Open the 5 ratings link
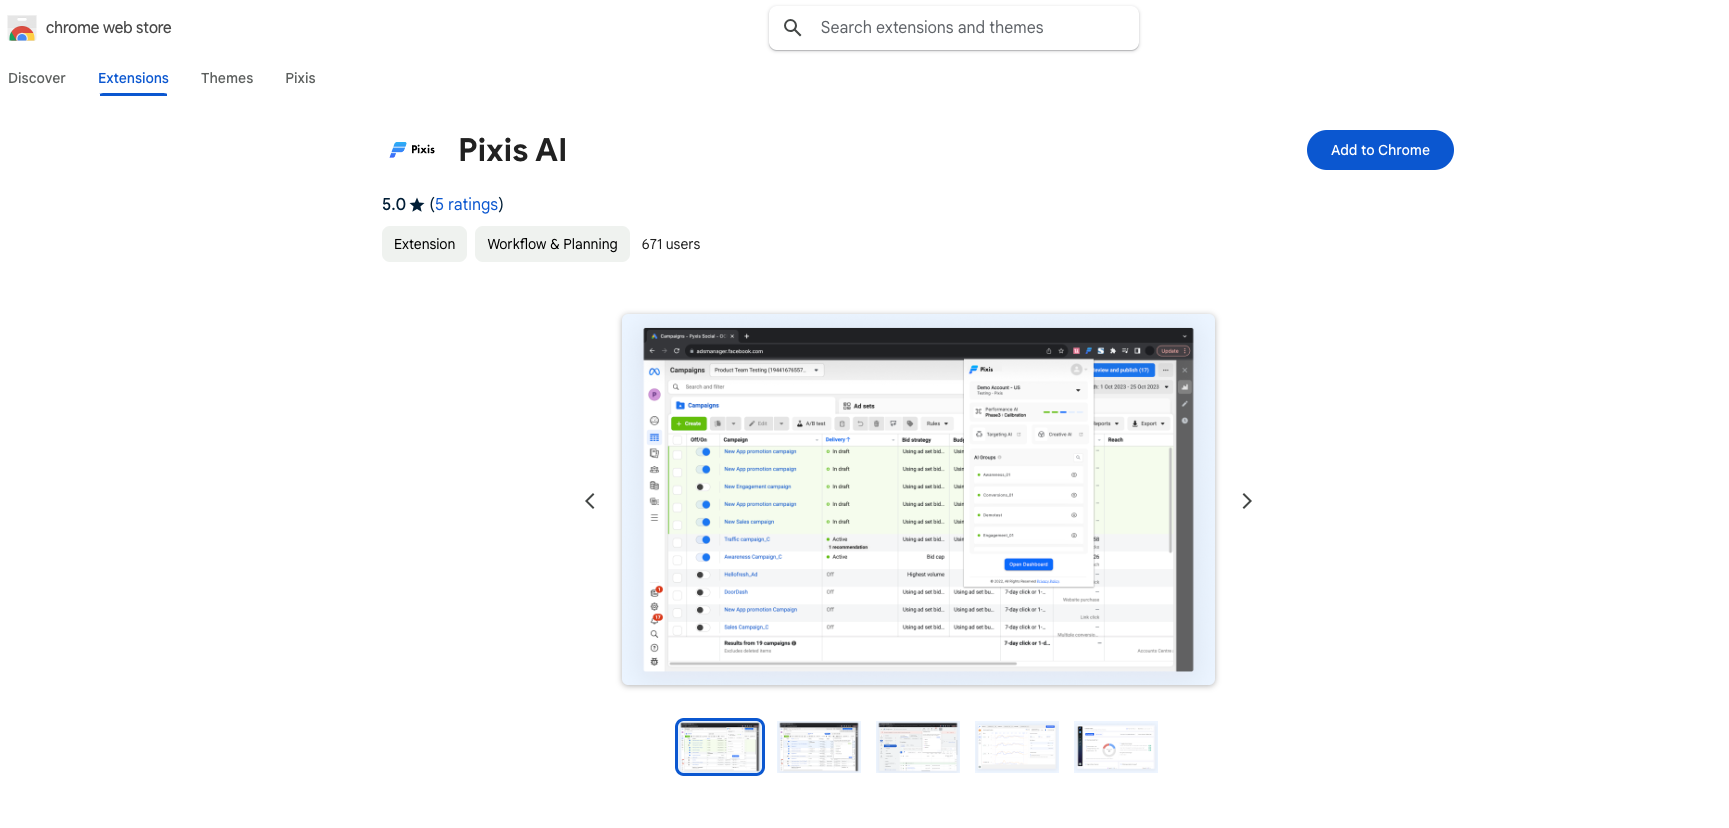The height and width of the screenshot is (828, 1729). click(466, 204)
